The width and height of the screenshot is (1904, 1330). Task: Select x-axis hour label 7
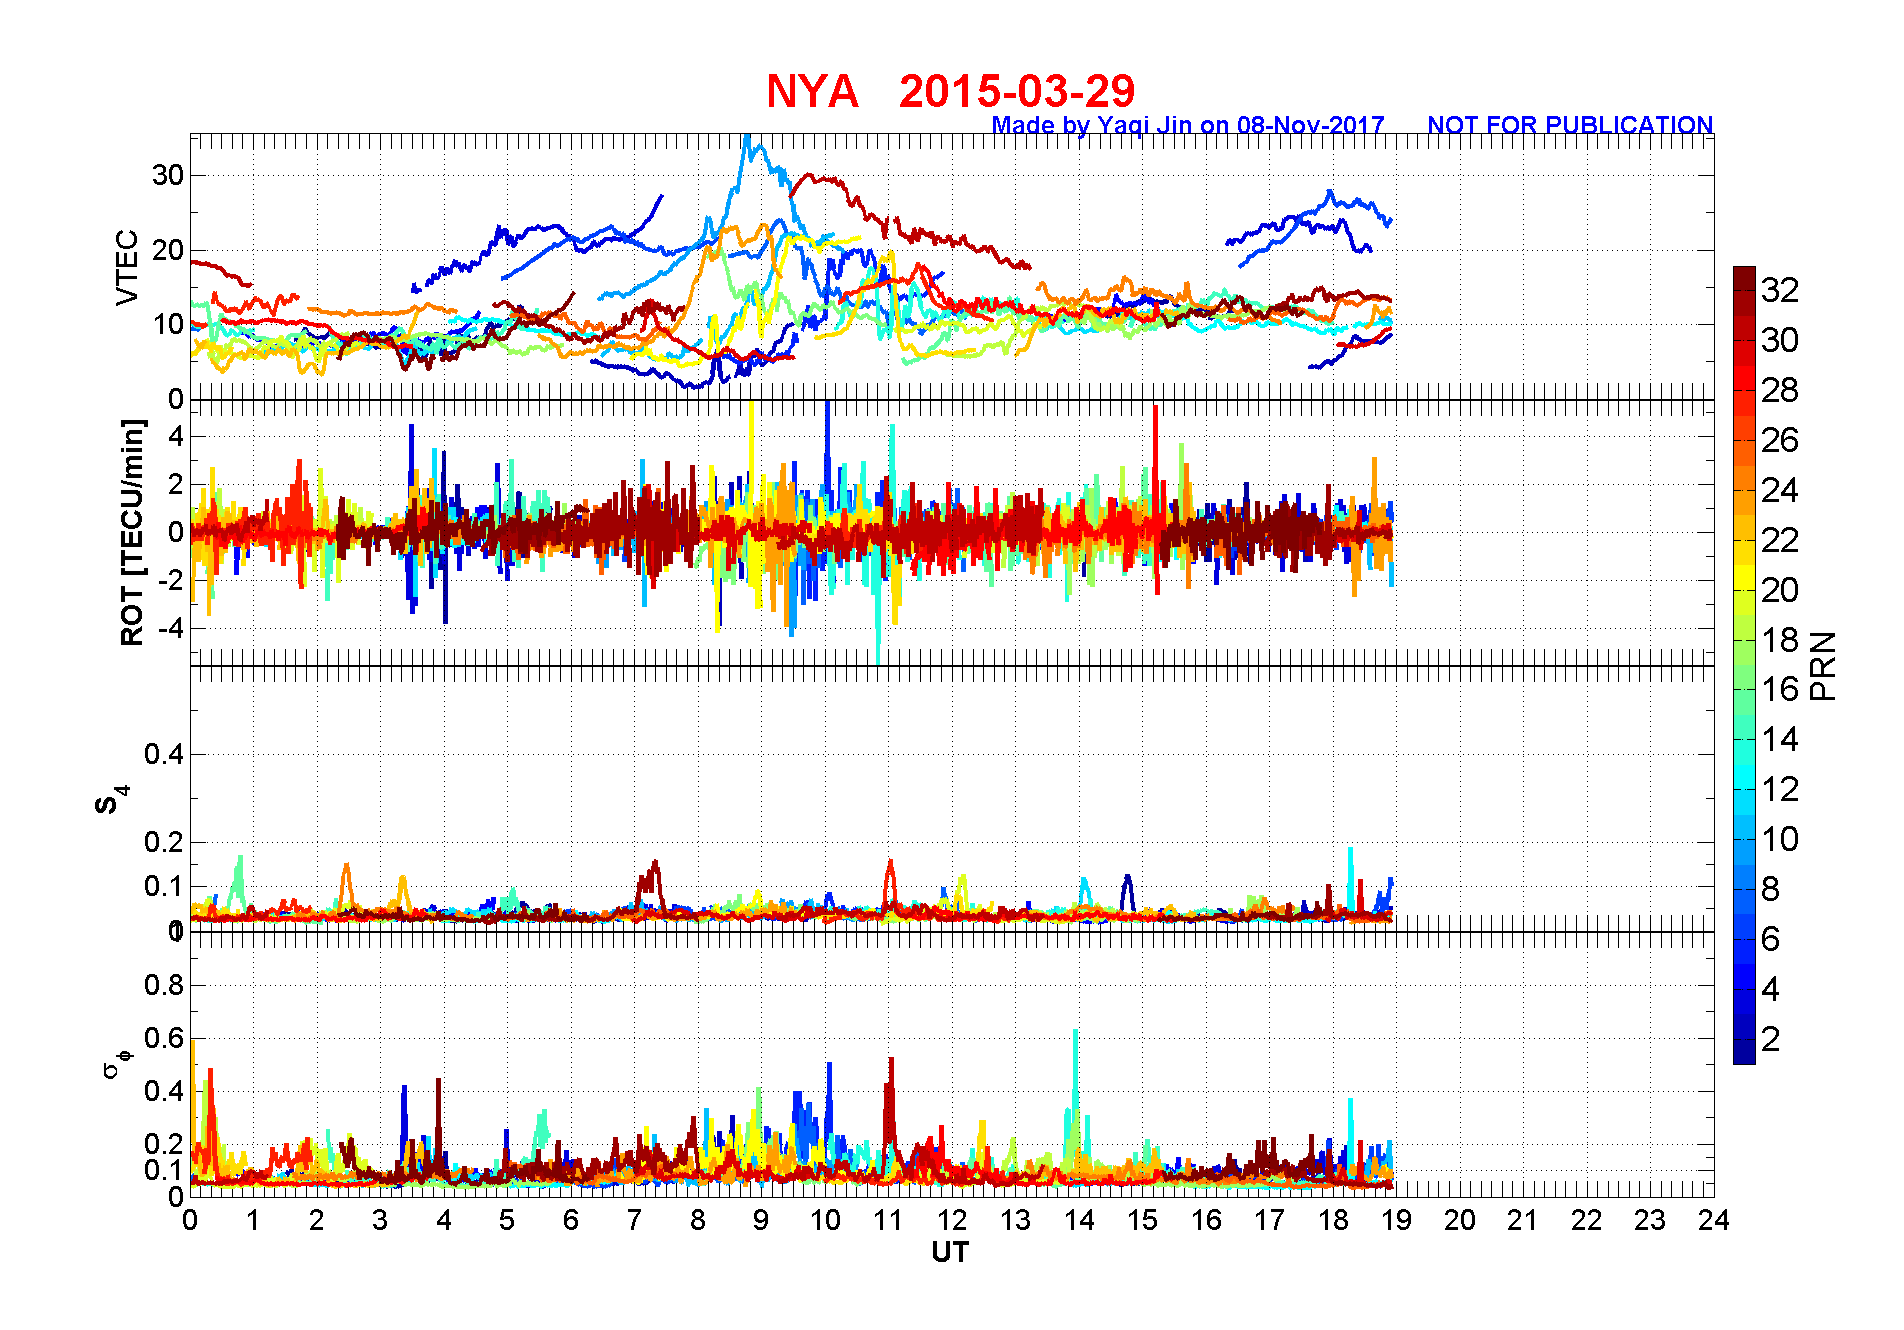(x=634, y=1220)
